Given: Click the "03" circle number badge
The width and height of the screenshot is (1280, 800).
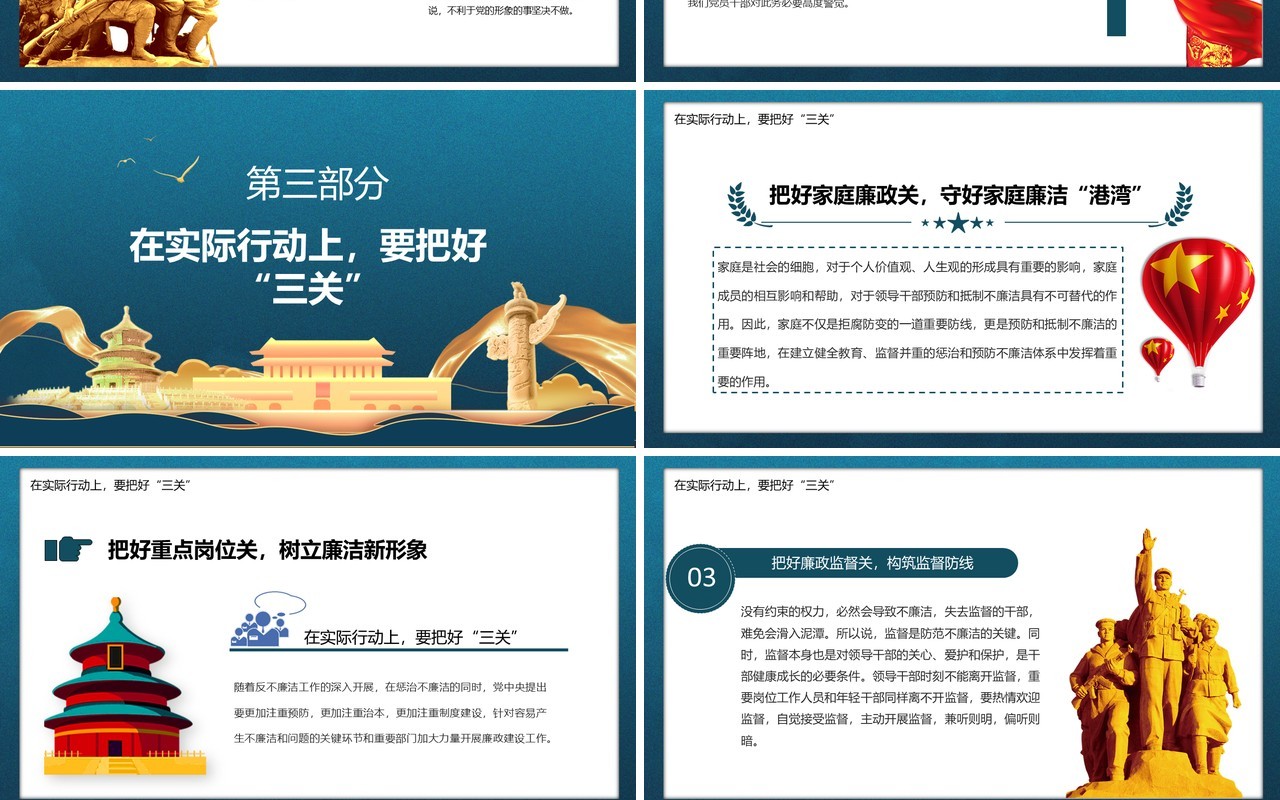Looking at the screenshot, I should click(701, 577).
